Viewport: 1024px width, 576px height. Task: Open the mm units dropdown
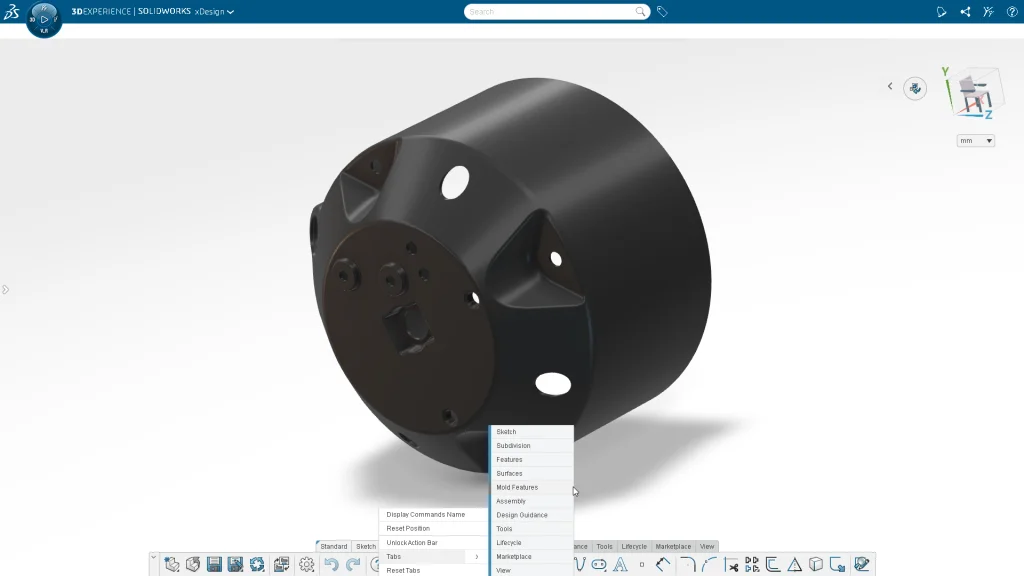coord(974,140)
